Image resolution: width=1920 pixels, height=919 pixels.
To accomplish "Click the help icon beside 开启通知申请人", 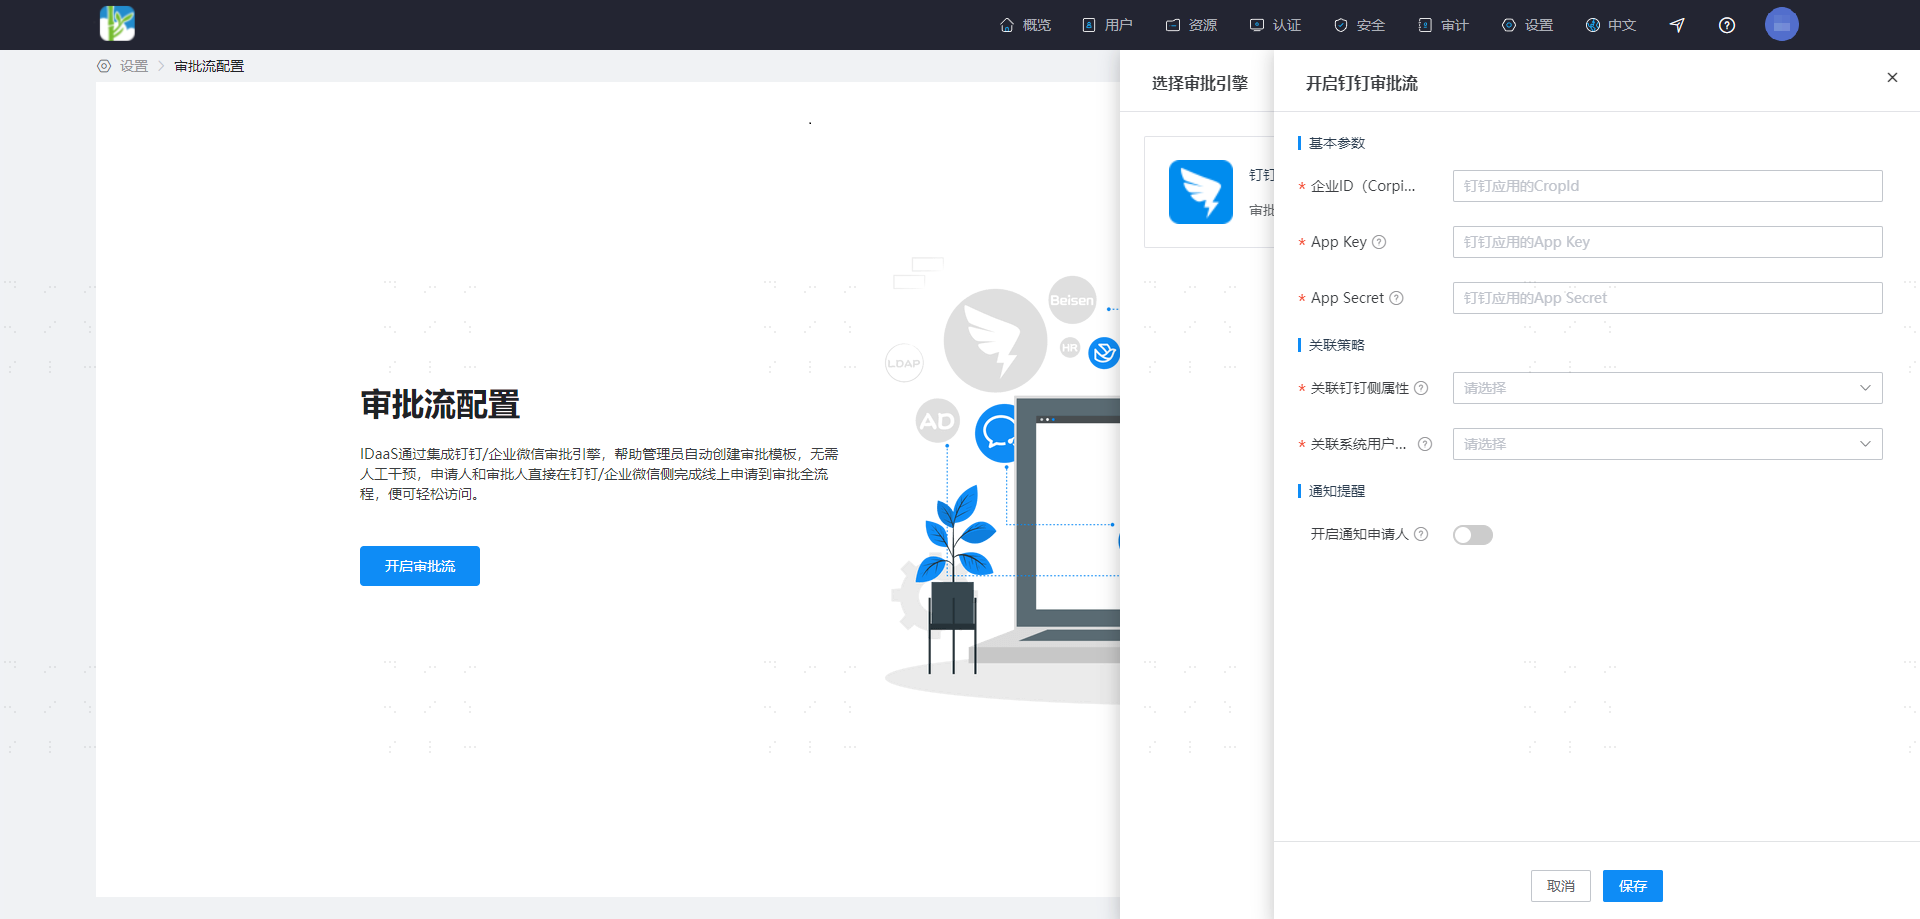I will 1421,534.
